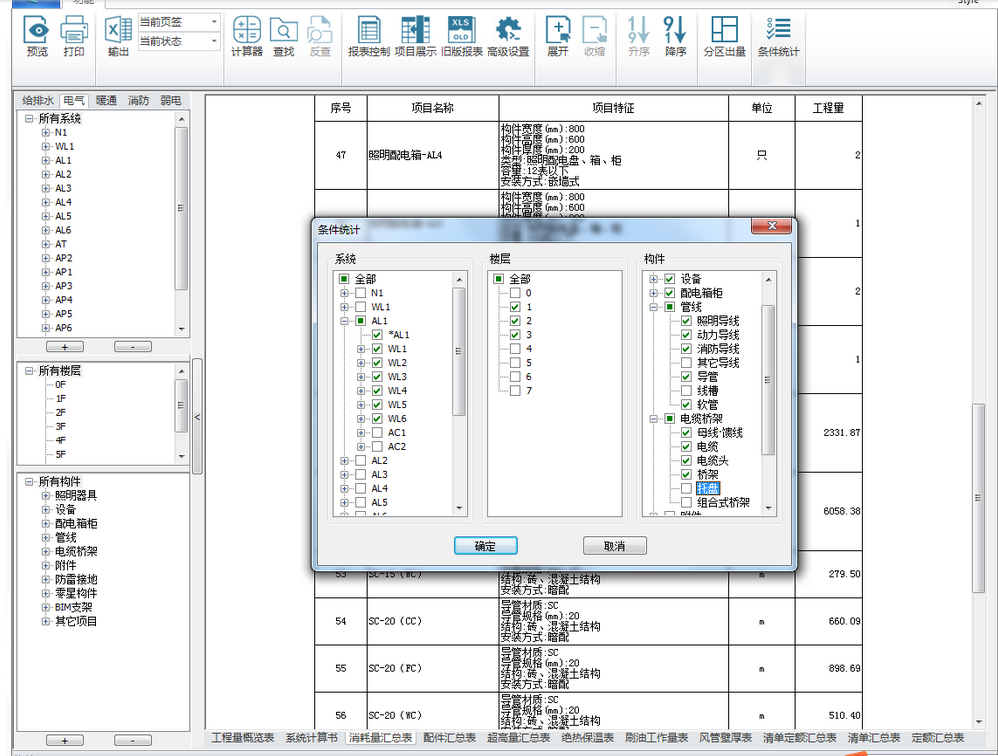
Task: Check the 托盘 checkbox
Action: click(x=686, y=489)
